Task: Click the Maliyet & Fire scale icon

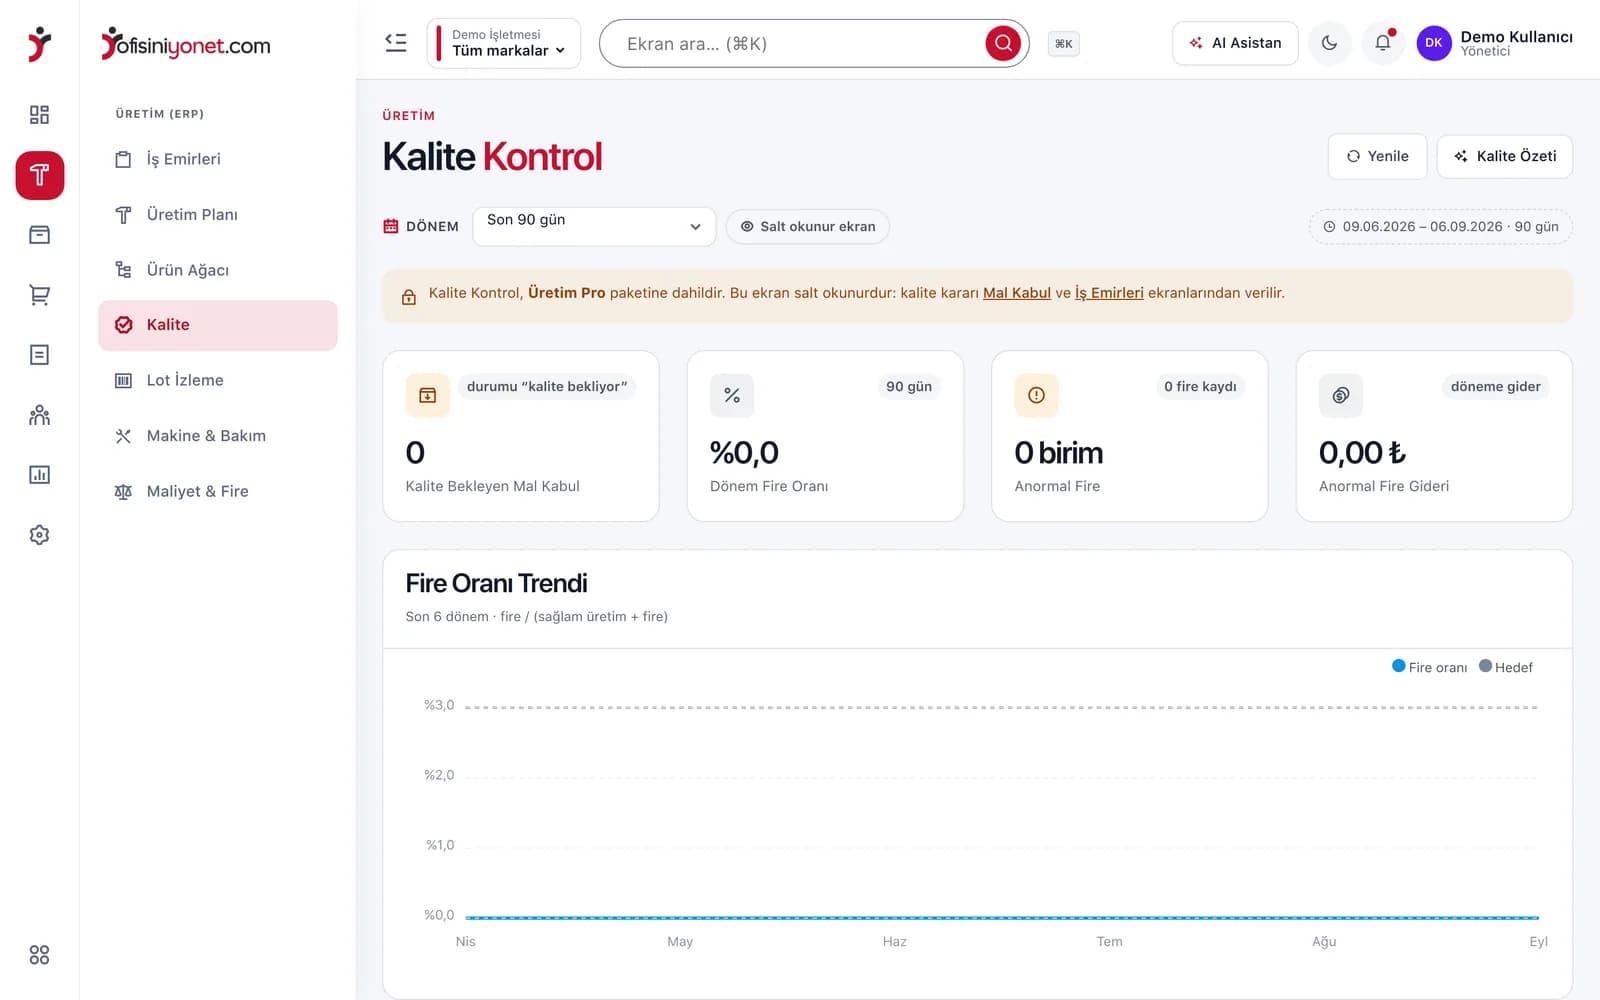Action: coord(123,491)
